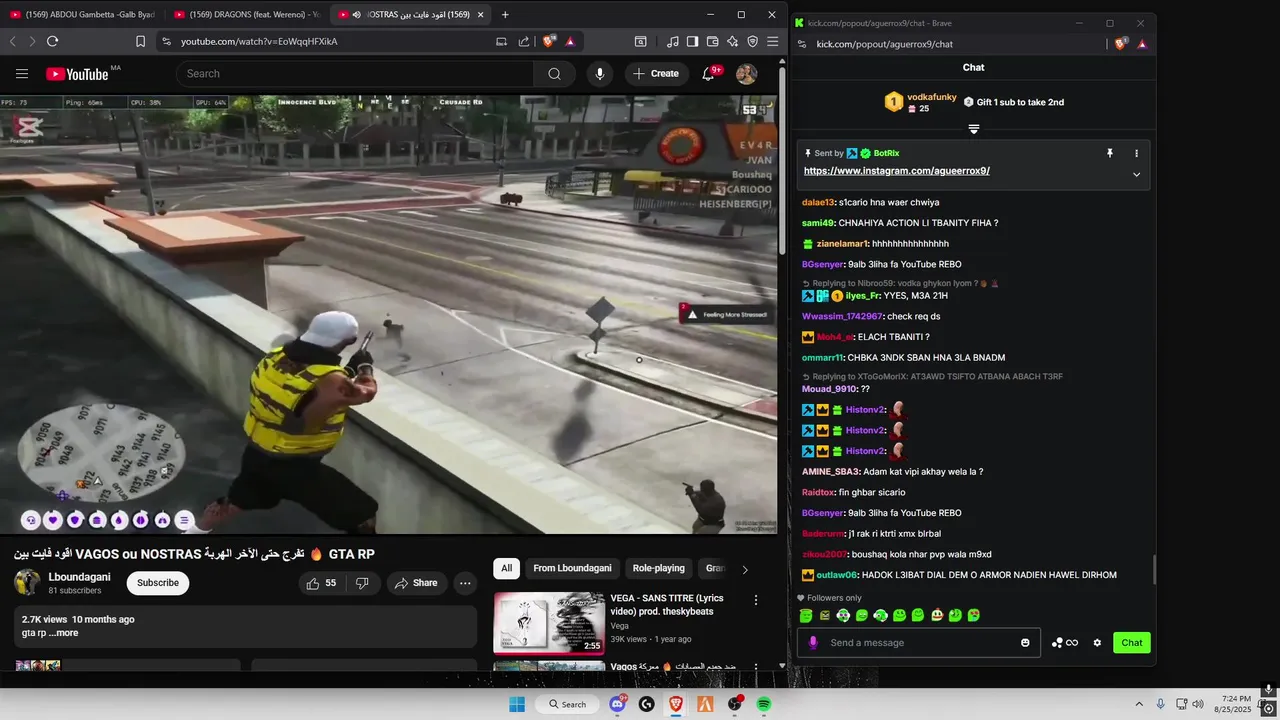Open Brave VPN shield toolbar icon
Image resolution: width=1280 pixels, height=720 pixels.
753,41
